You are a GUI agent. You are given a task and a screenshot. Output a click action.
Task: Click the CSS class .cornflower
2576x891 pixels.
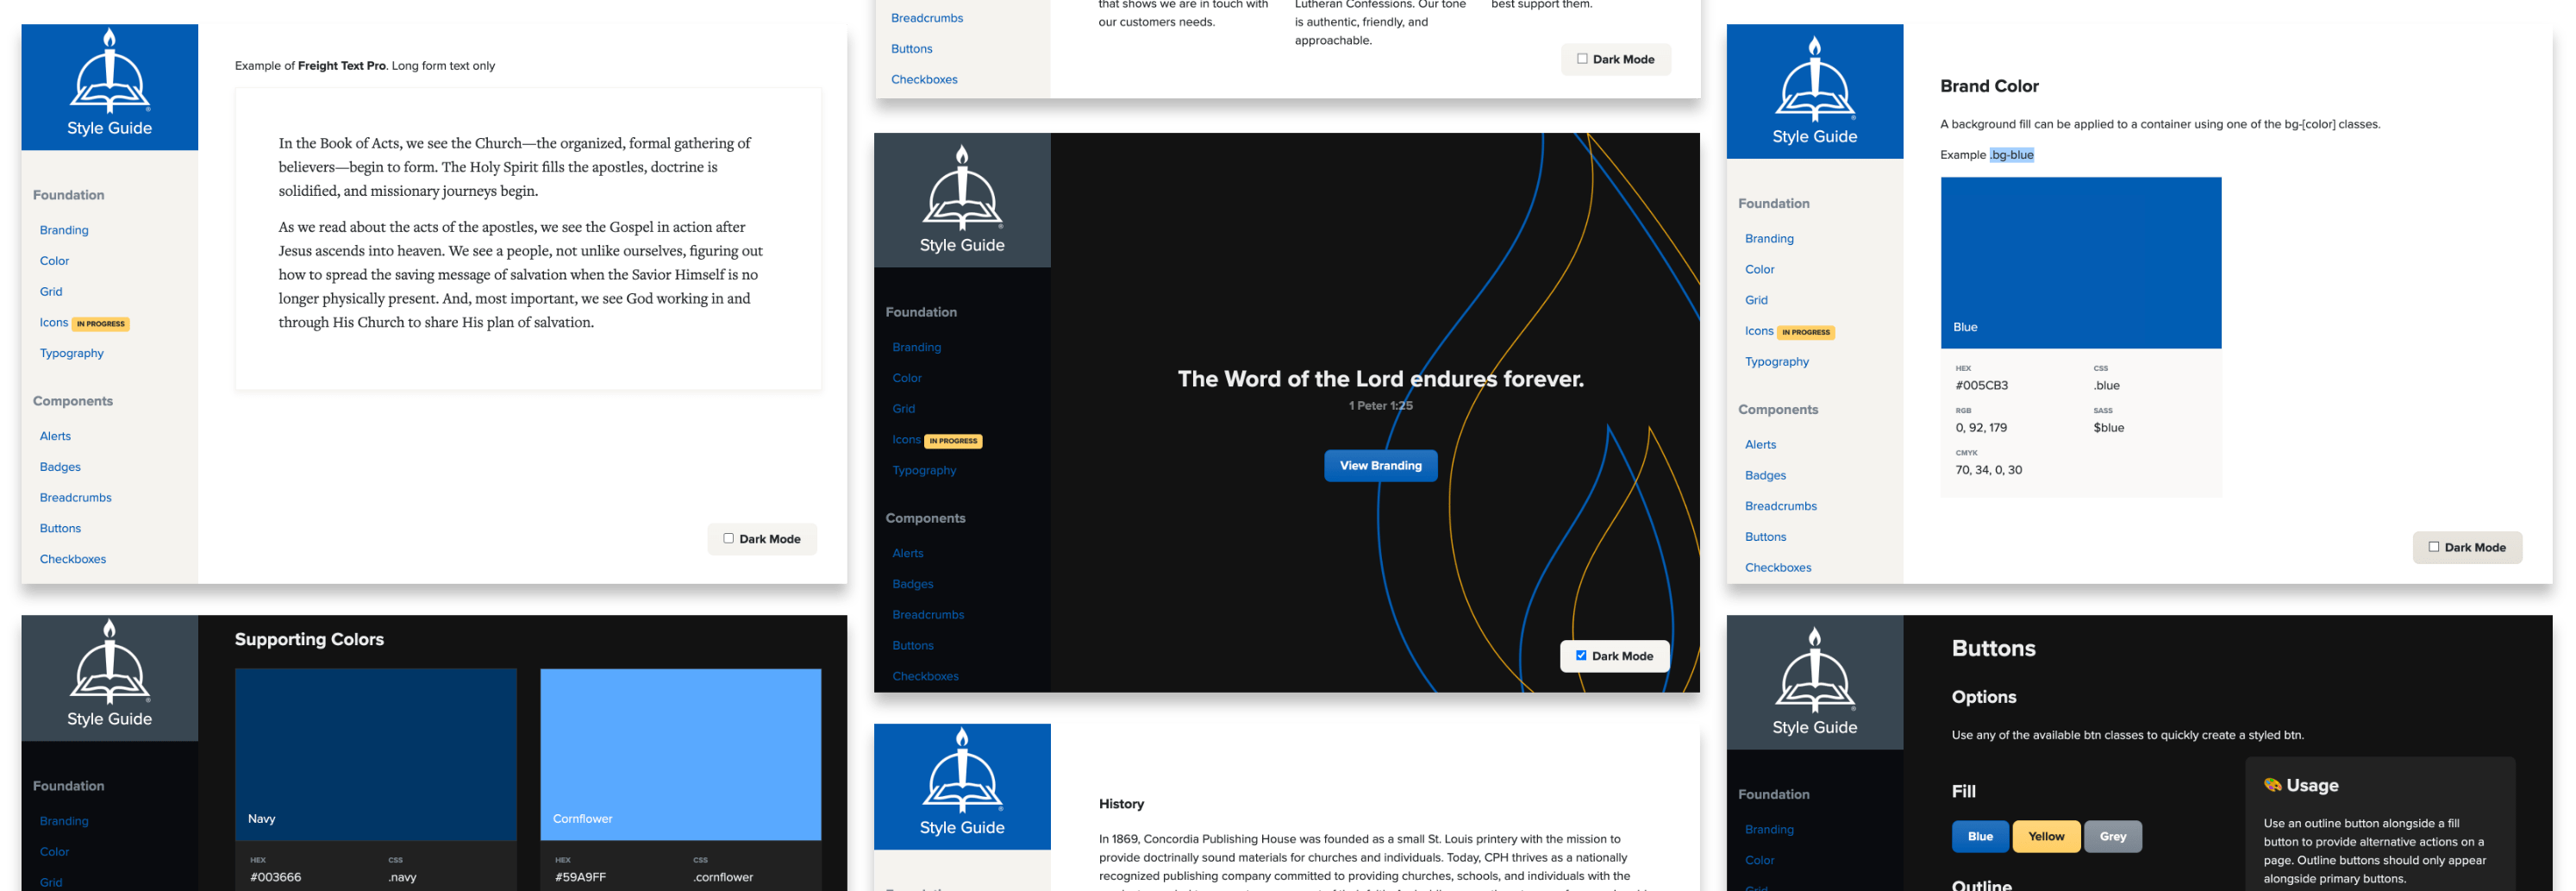click(723, 877)
